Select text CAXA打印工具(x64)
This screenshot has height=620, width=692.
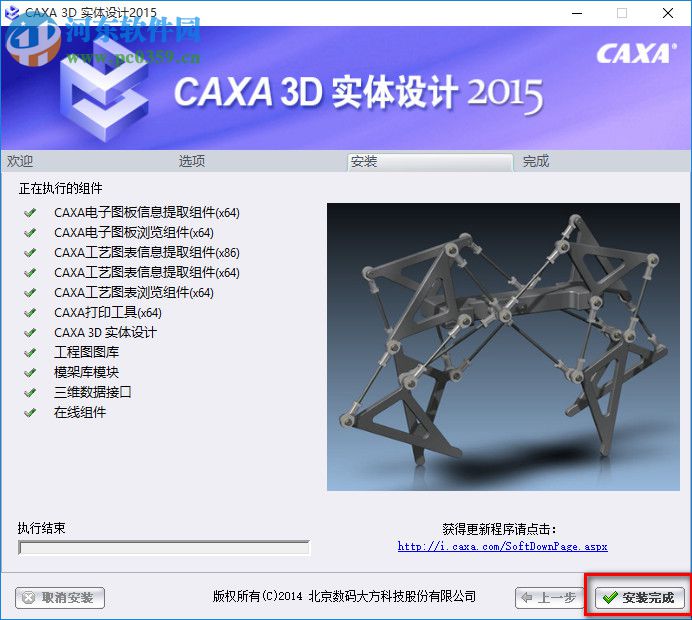108,312
